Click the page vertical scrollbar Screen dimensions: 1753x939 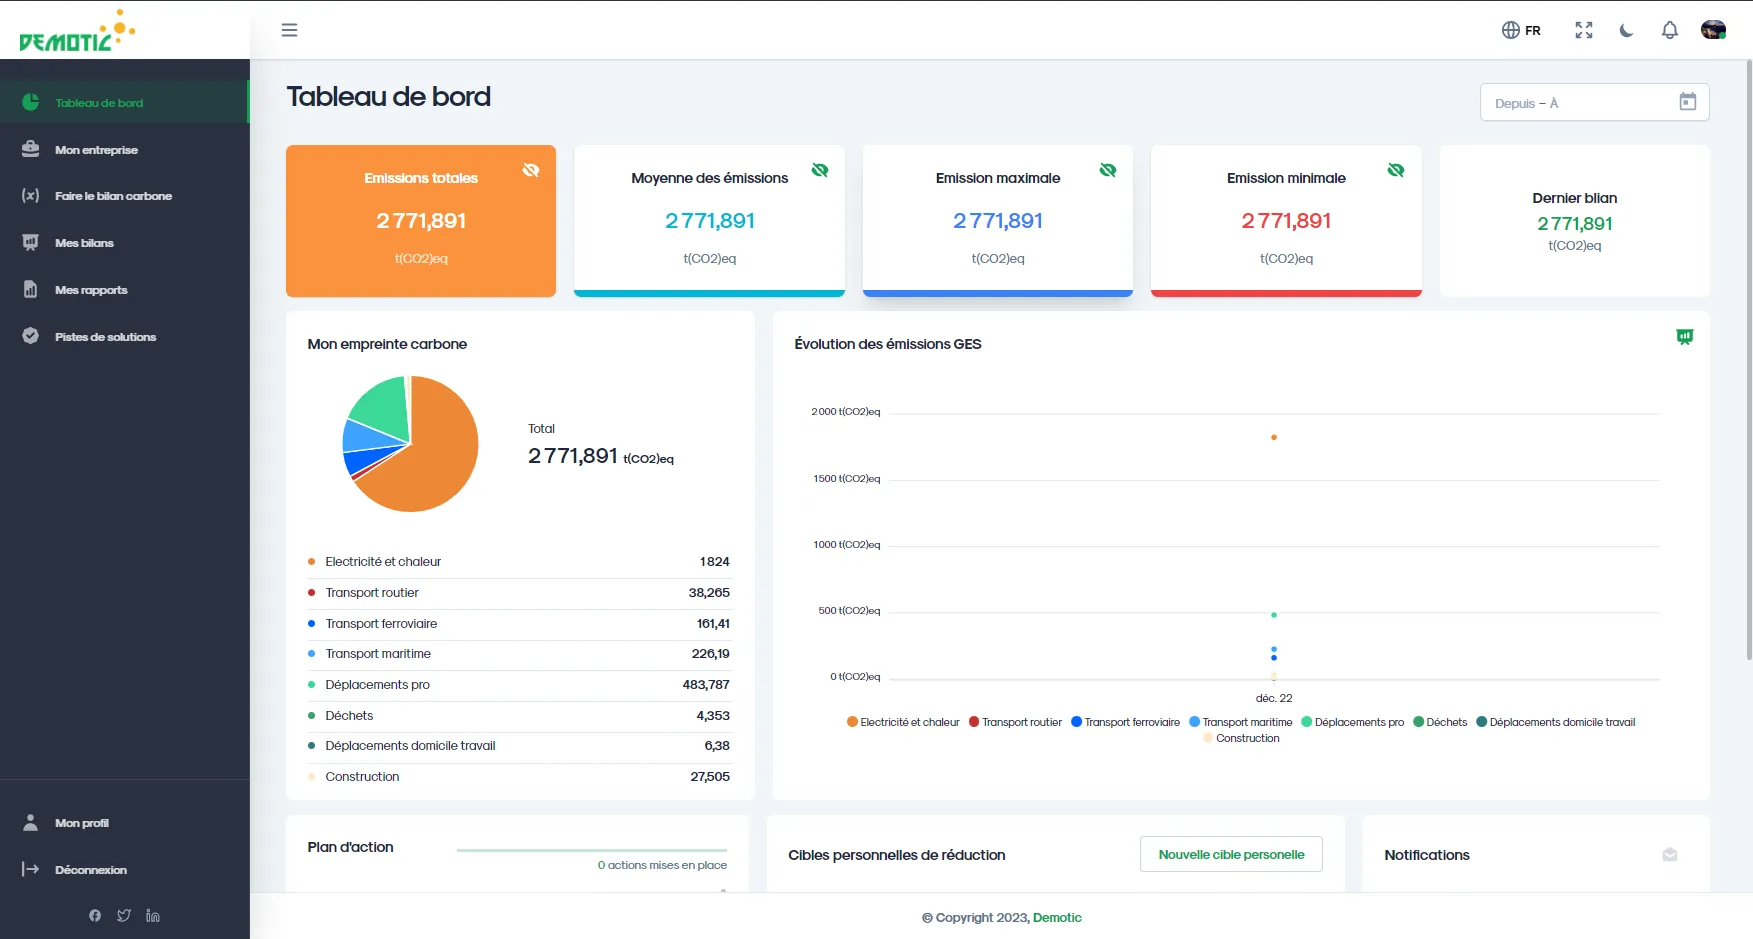1748,360
